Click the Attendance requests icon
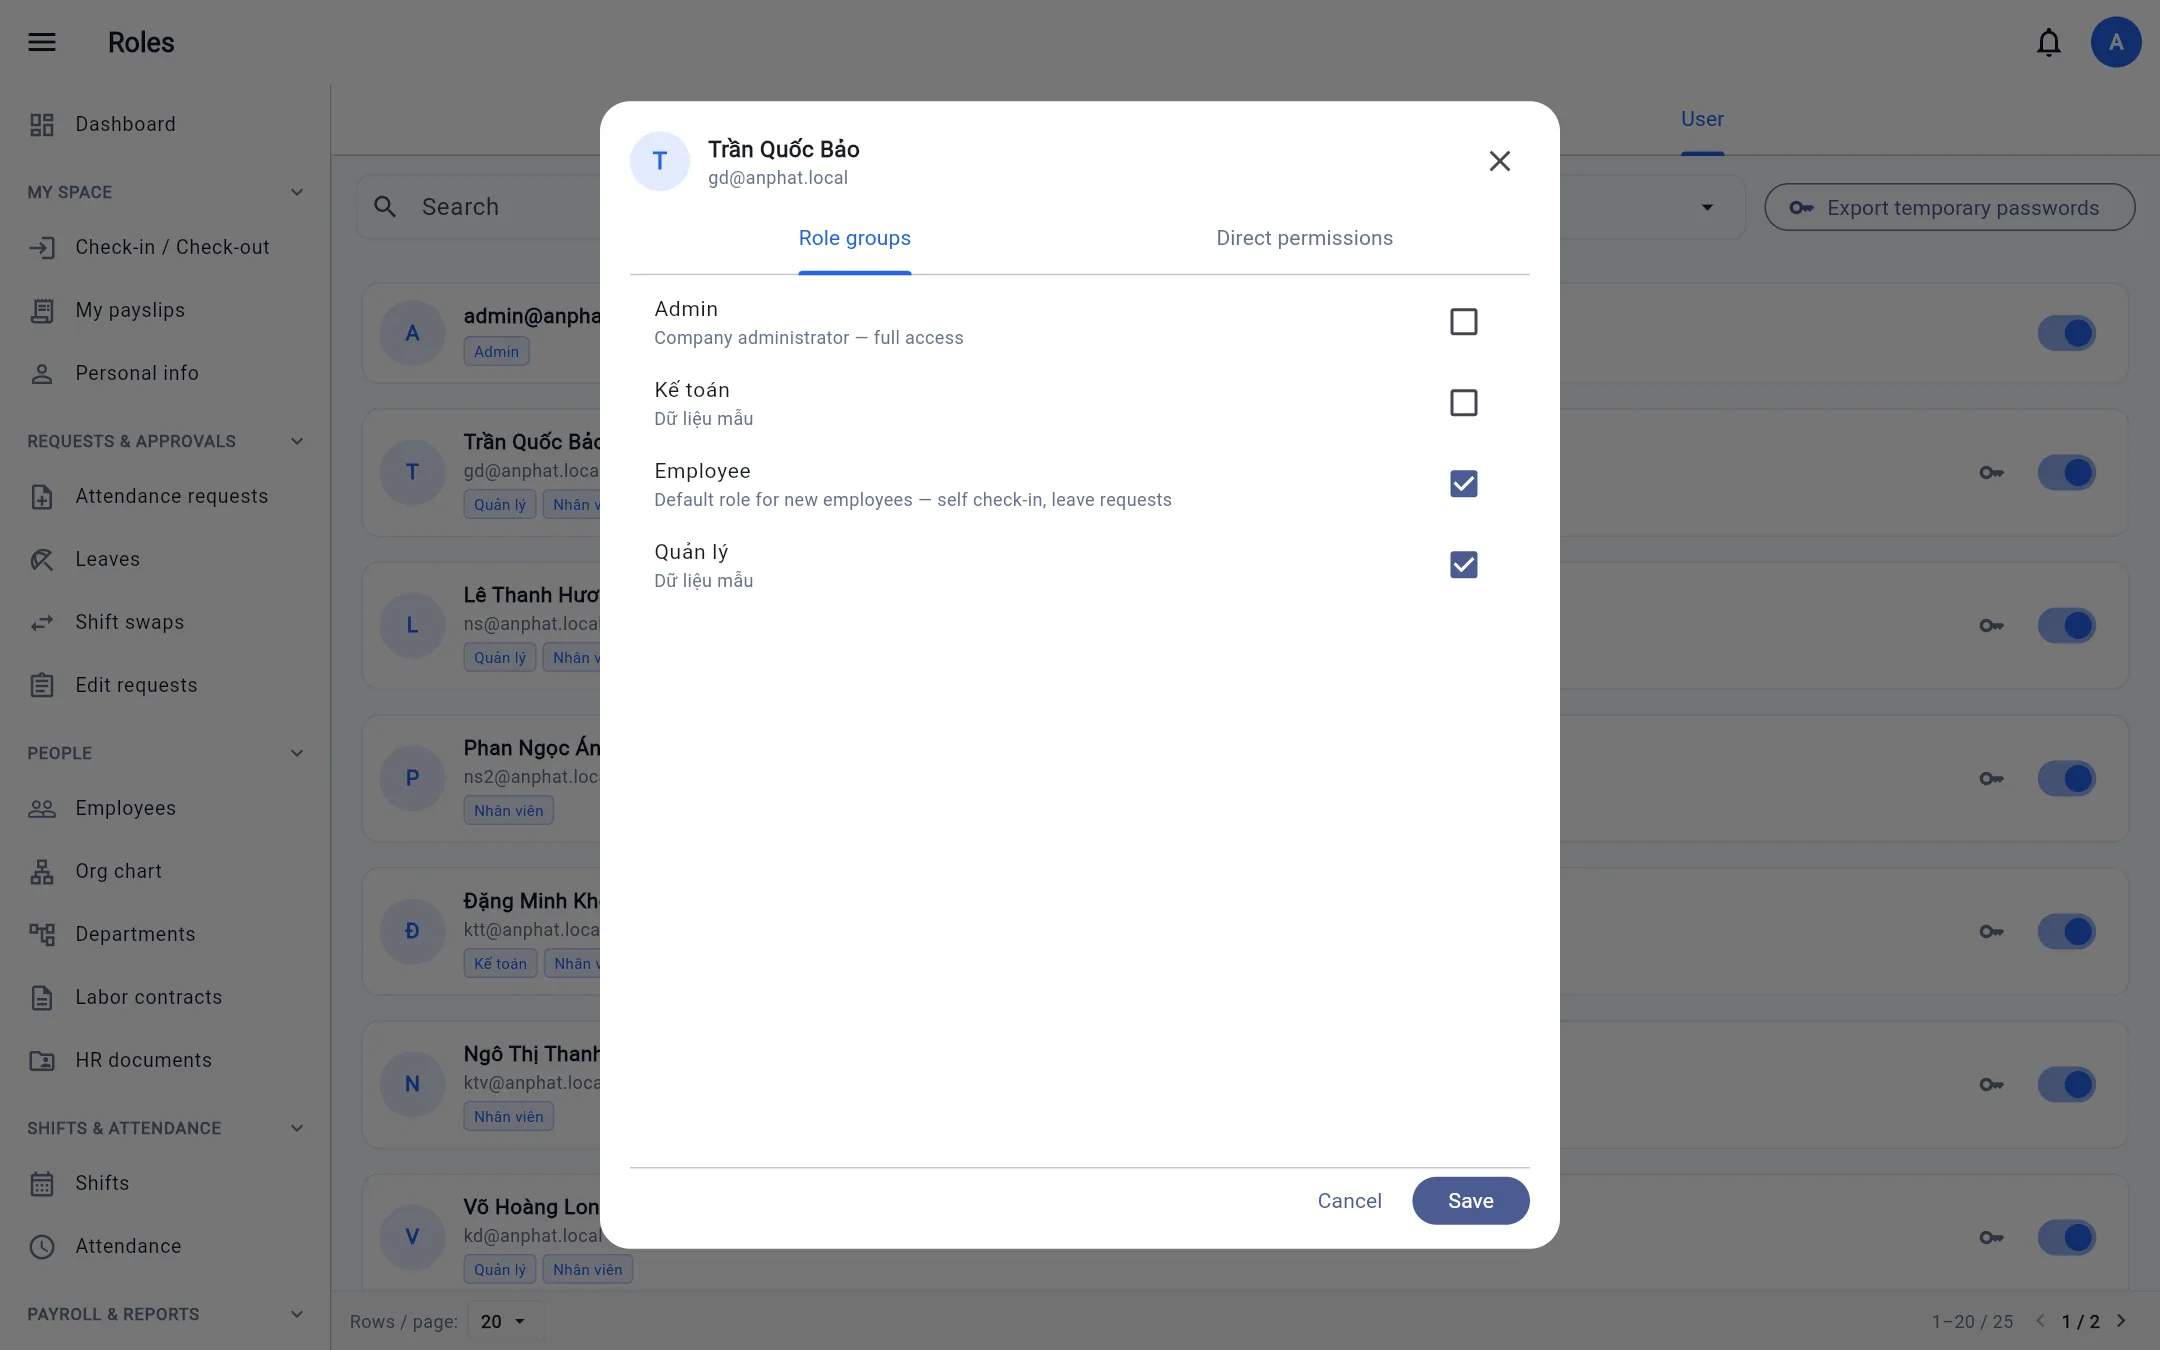The image size is (2160, 1350). click(x=42, y=496)
